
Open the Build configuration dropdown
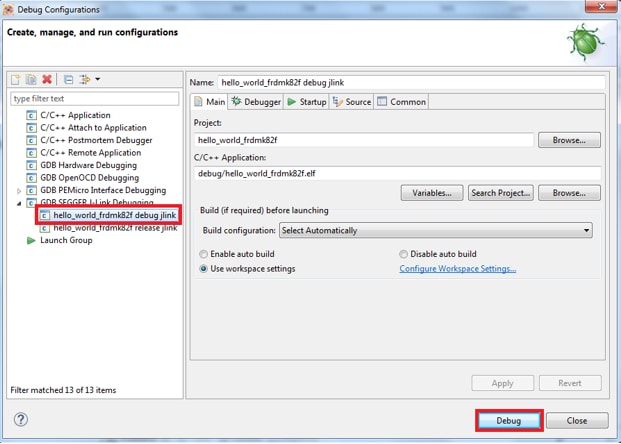pyautogui.click(x=435, y=230)
